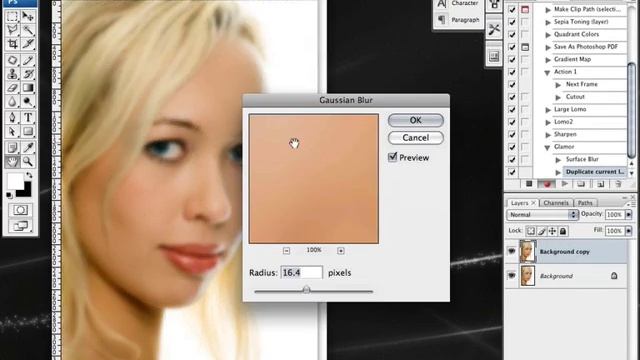640x360 pixels.
Task: Delete the selected action
Action: 618,184
